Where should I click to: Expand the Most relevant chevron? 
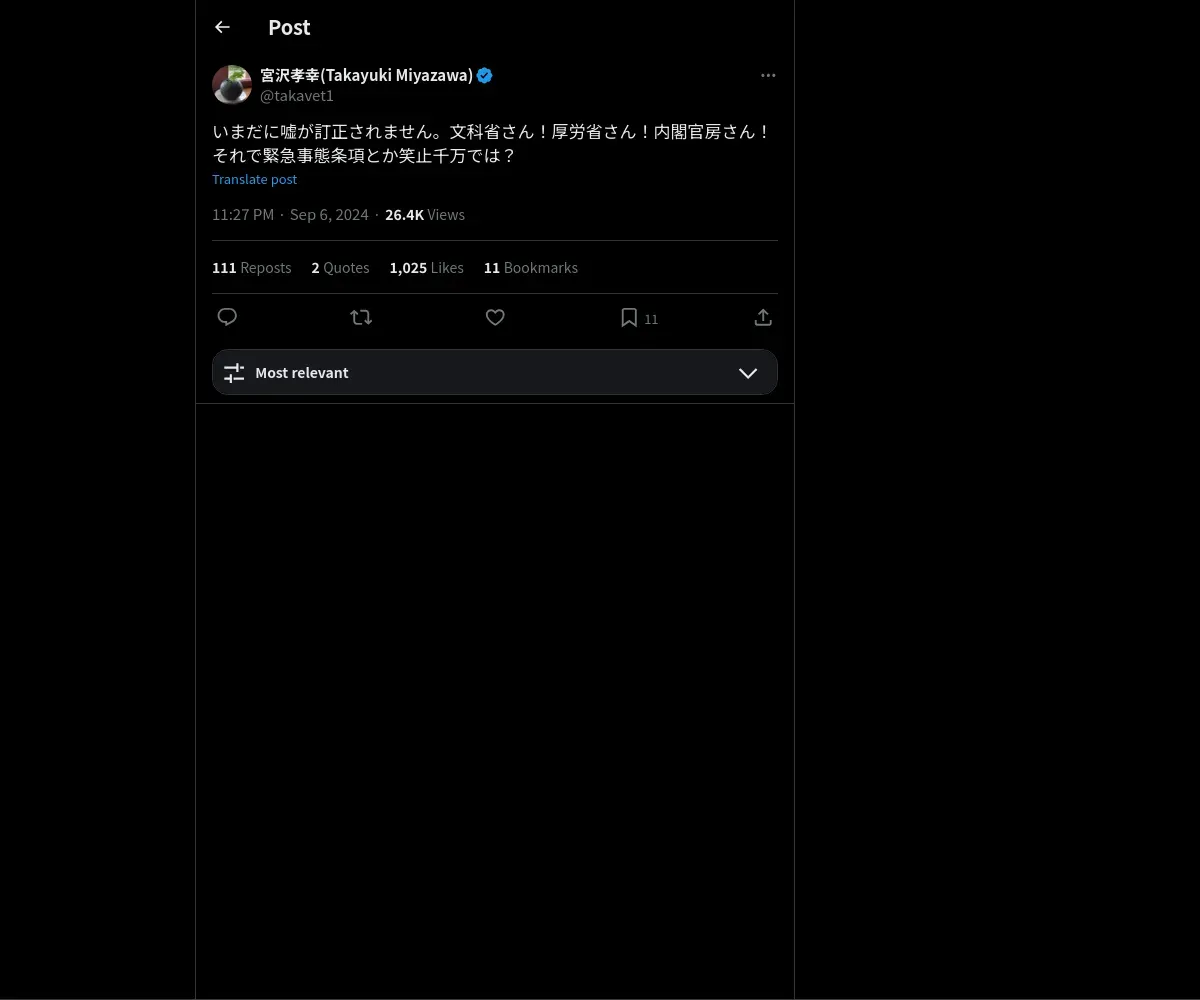[748, 373]
